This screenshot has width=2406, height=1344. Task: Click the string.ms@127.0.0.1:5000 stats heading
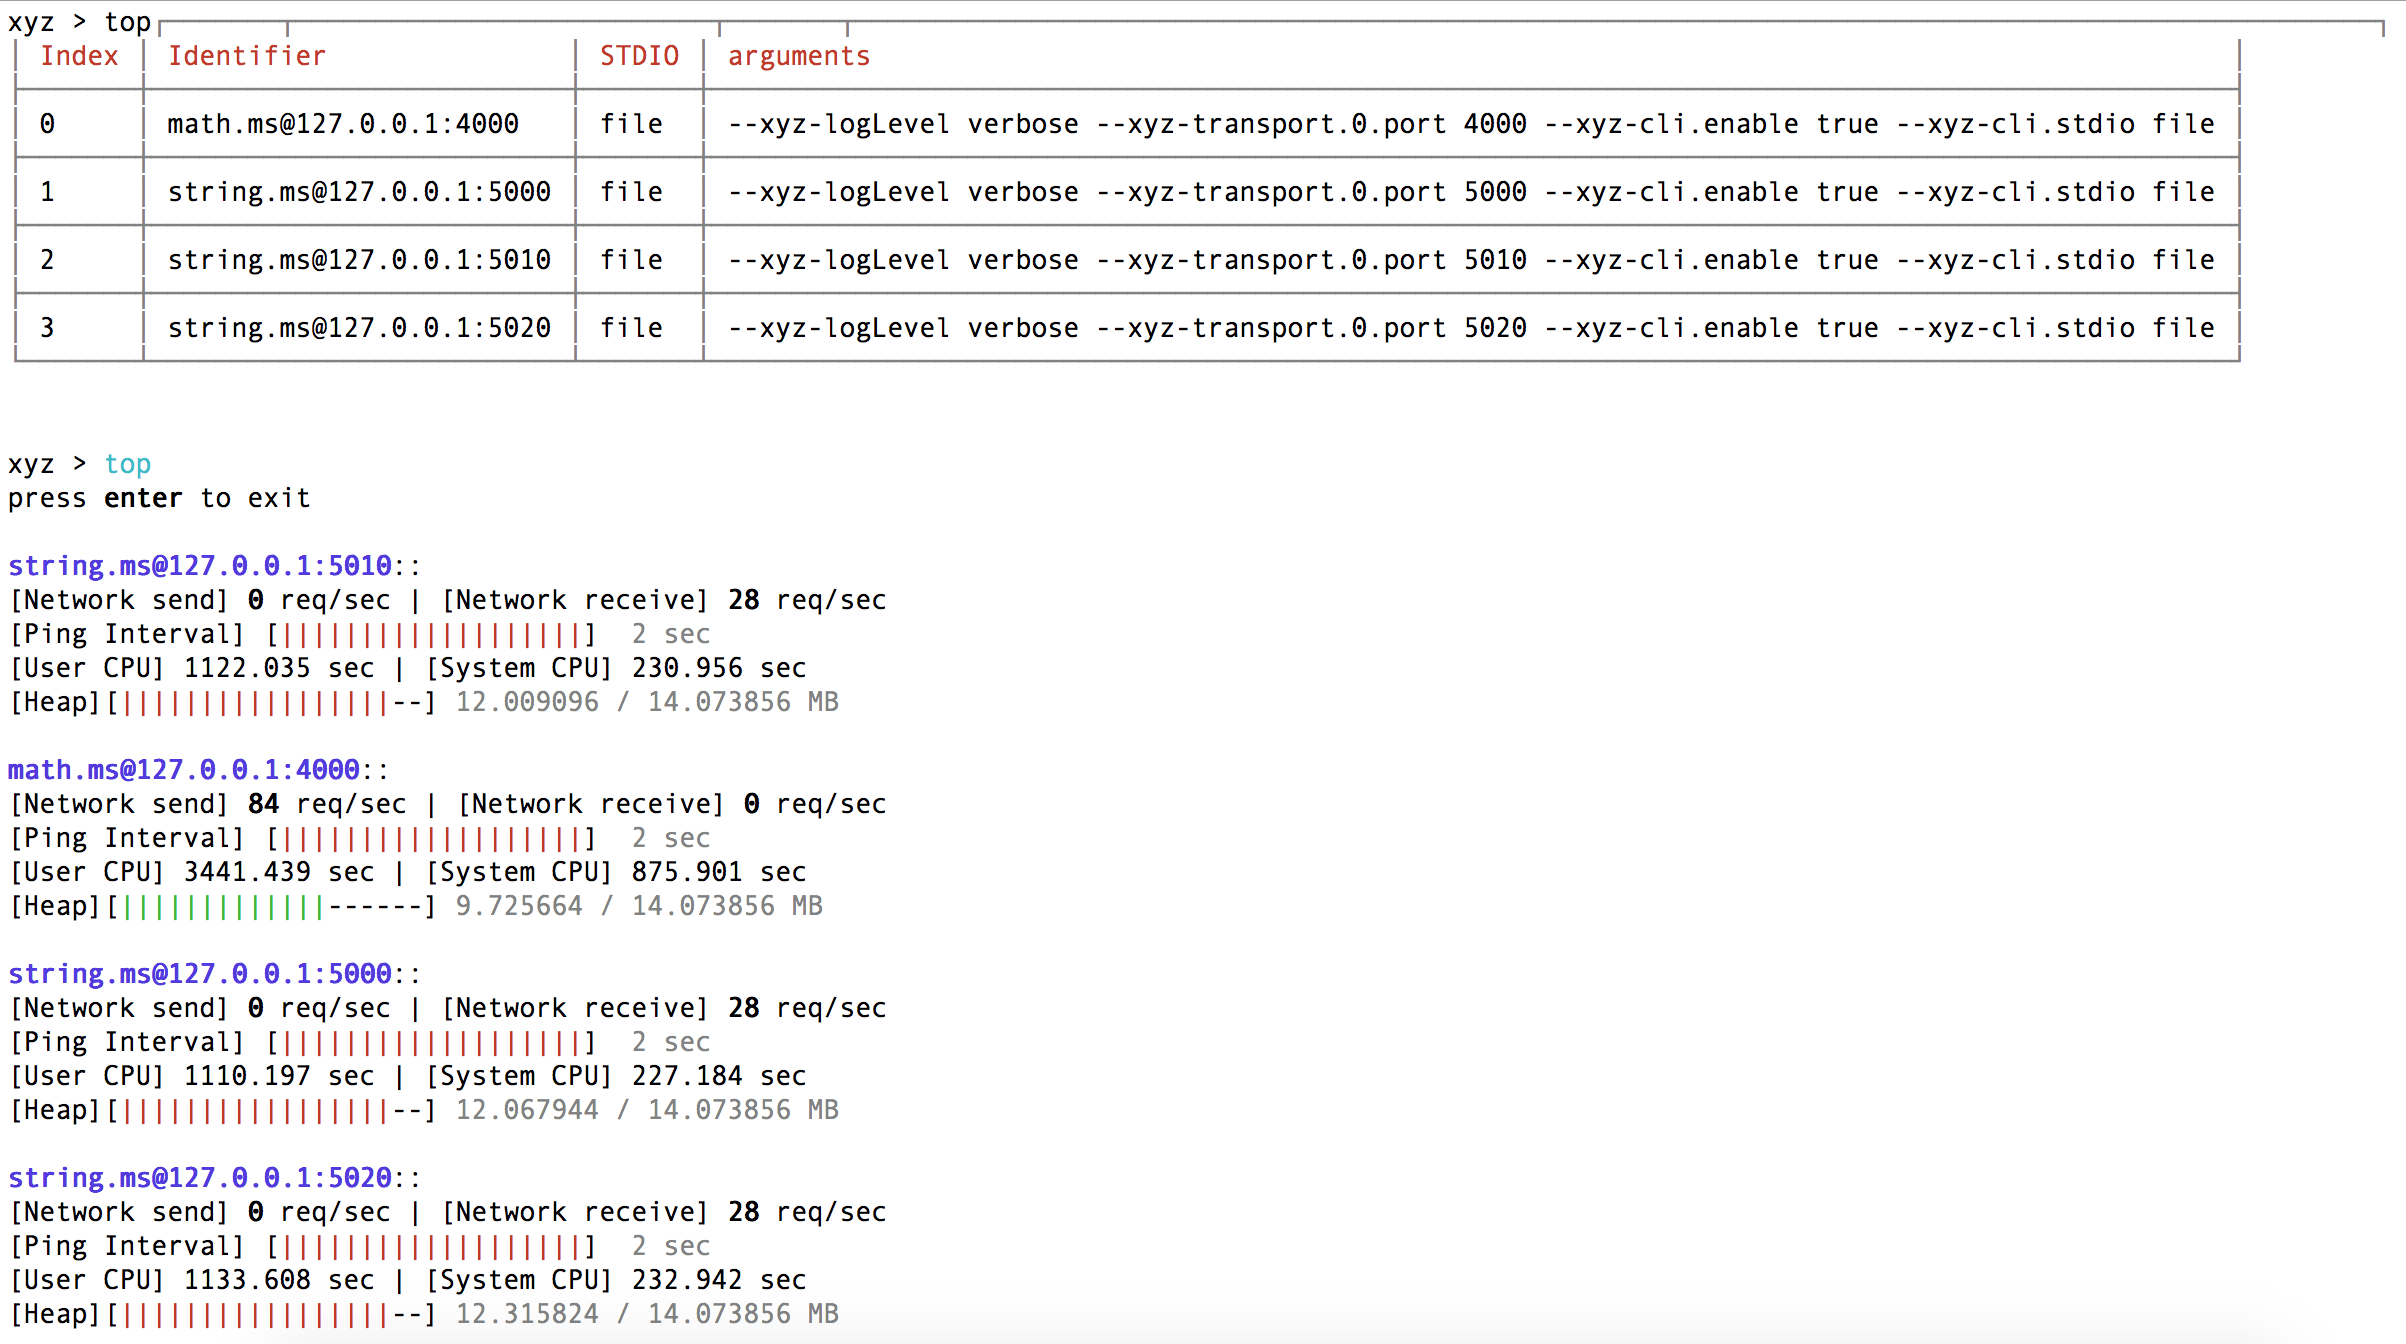click(200, 974)
